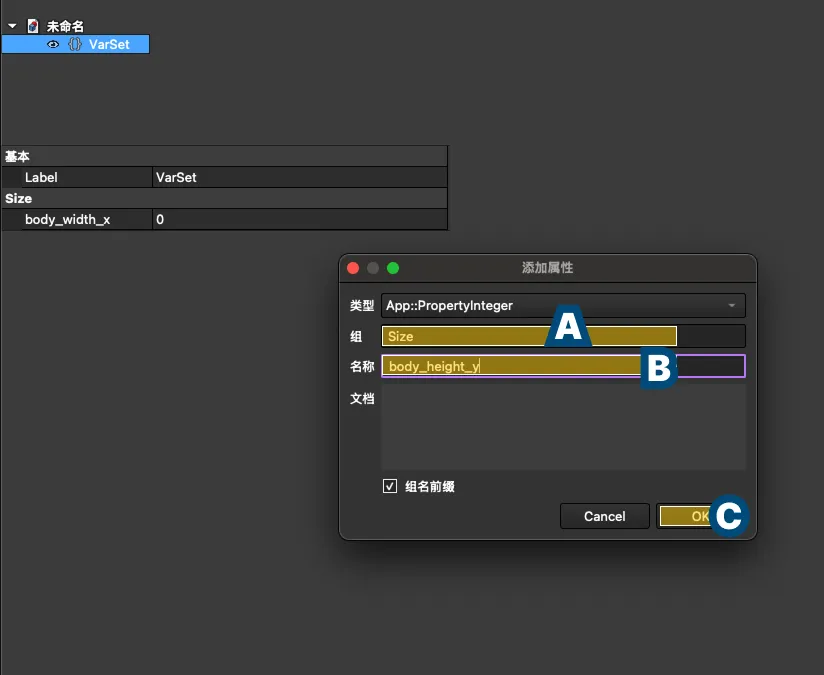Collapse the 未命名 document tree arrow
Image resolution: width=824 pixels, height=675 pixels.
pyautogui.click(x=13, y=26)
